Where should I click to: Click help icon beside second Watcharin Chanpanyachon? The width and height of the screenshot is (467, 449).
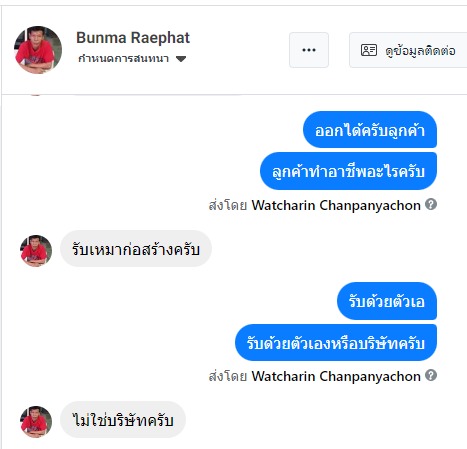[431, 375]
